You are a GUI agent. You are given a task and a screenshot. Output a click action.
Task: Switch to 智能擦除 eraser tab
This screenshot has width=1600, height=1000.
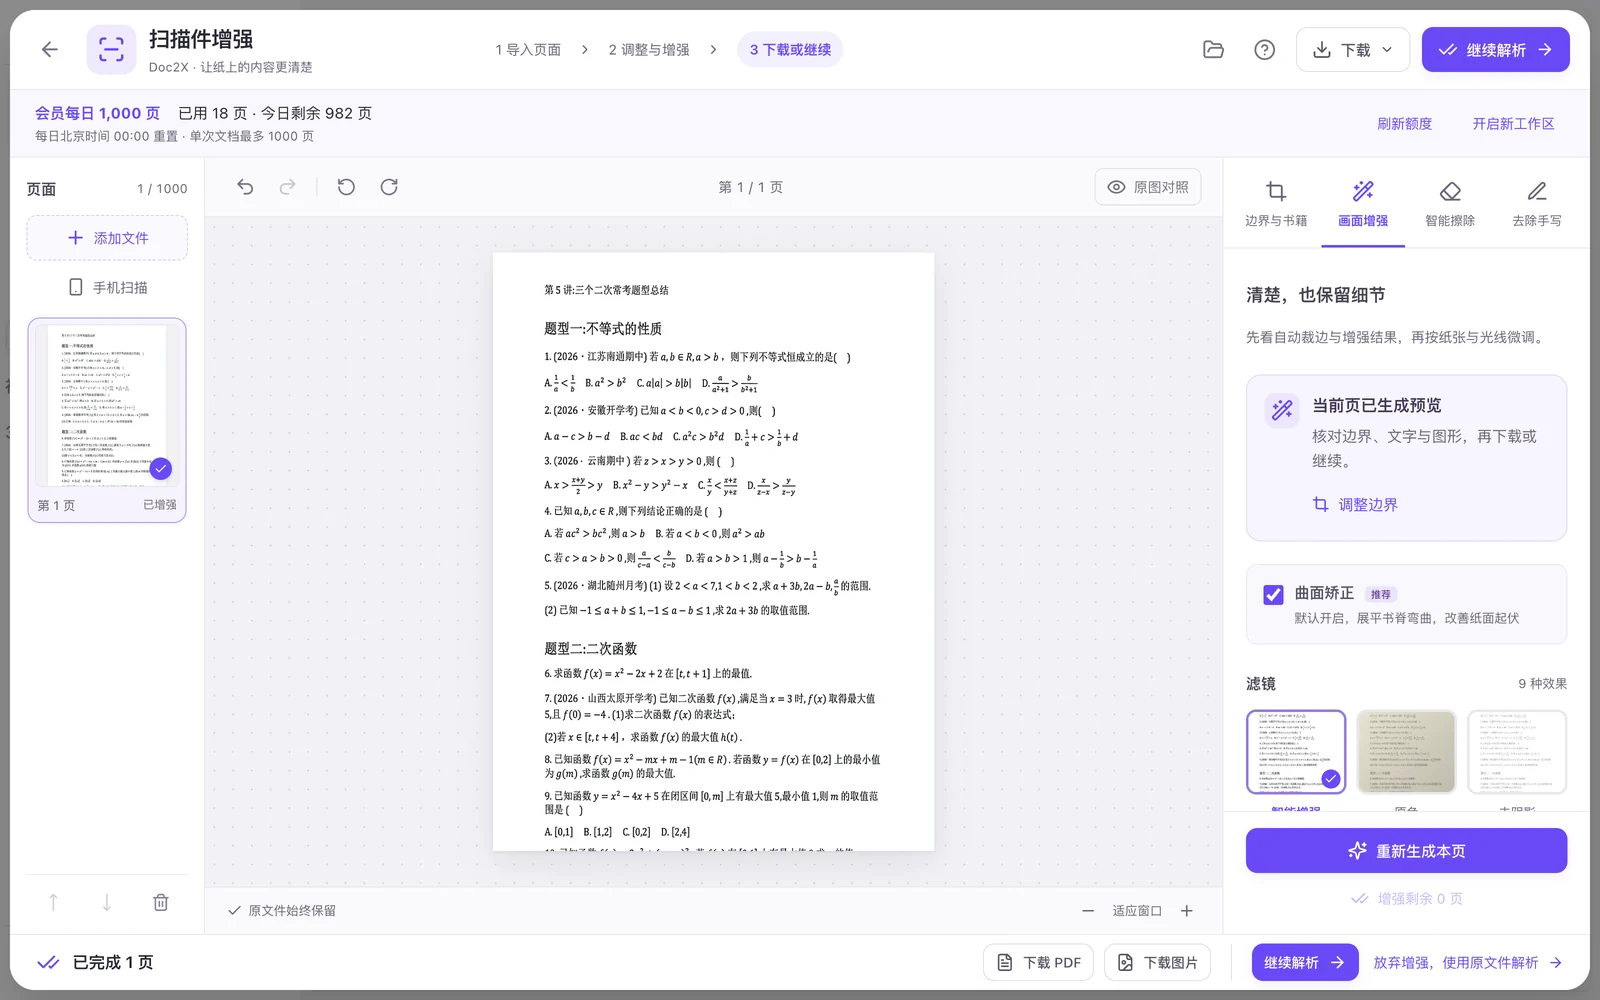pos(1450,204)
